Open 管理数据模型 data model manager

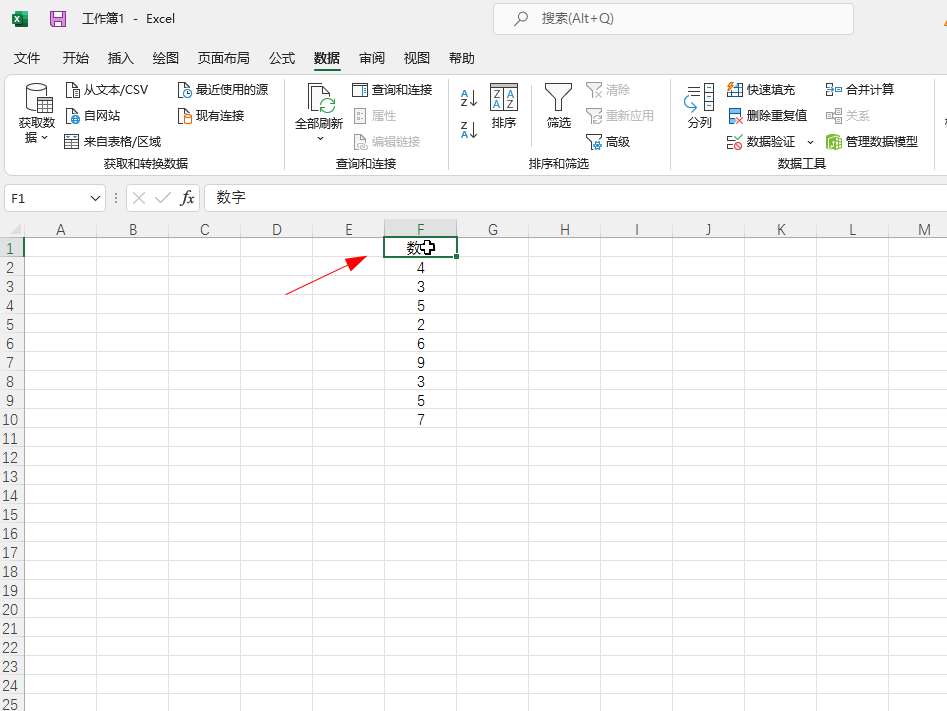click(871, 142)
